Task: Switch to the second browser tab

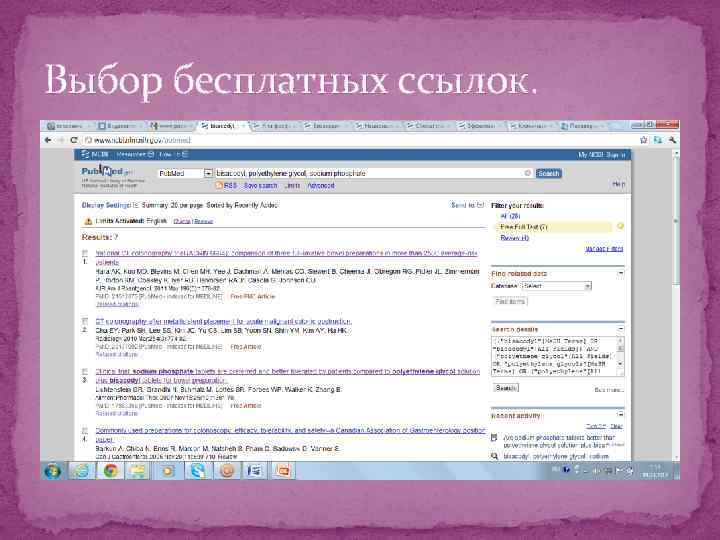Action: 120,126
